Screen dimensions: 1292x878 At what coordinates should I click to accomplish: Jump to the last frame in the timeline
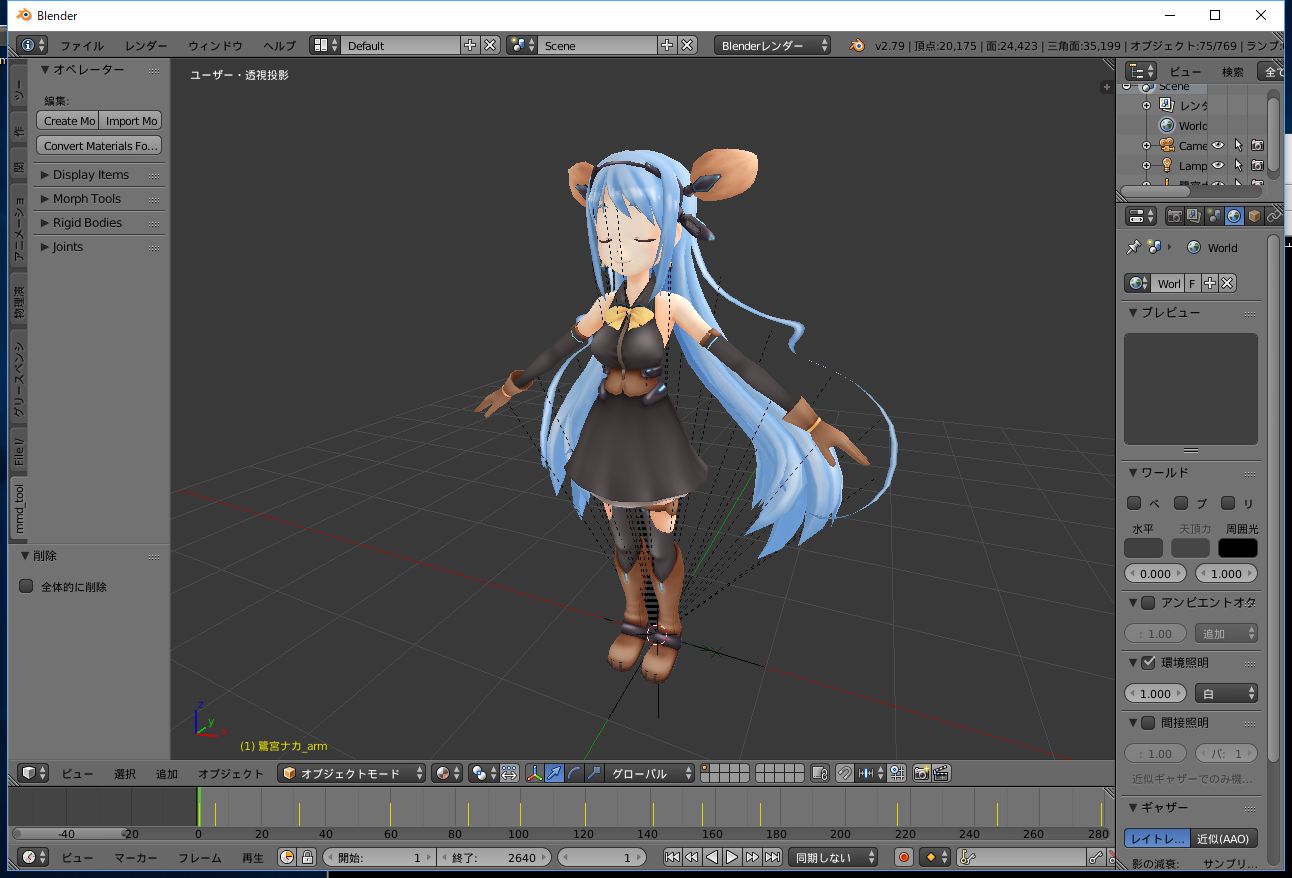(x=772, y=857)
